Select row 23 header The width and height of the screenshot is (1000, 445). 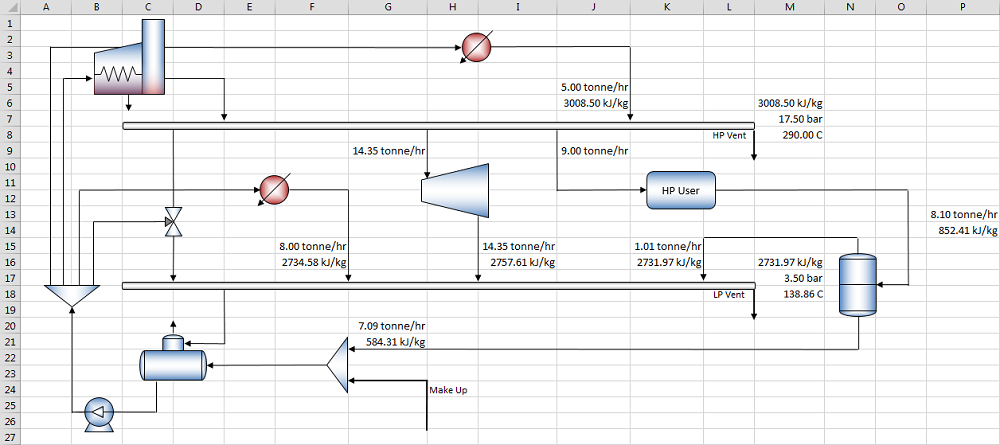click(x=10, y=374)
